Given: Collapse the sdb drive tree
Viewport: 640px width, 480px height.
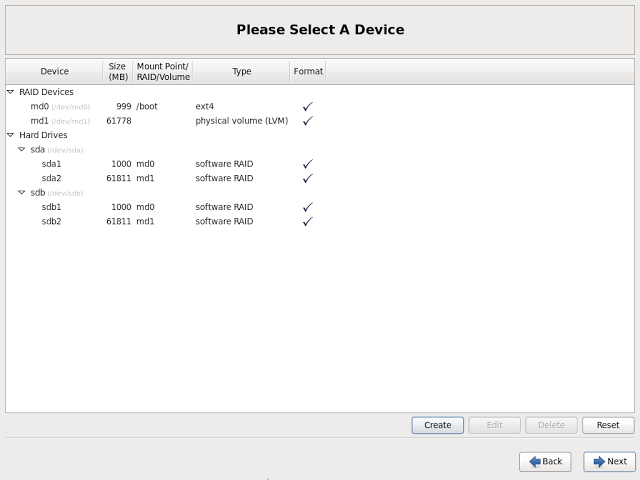Looking at the screenshot, I should point(22,193).
